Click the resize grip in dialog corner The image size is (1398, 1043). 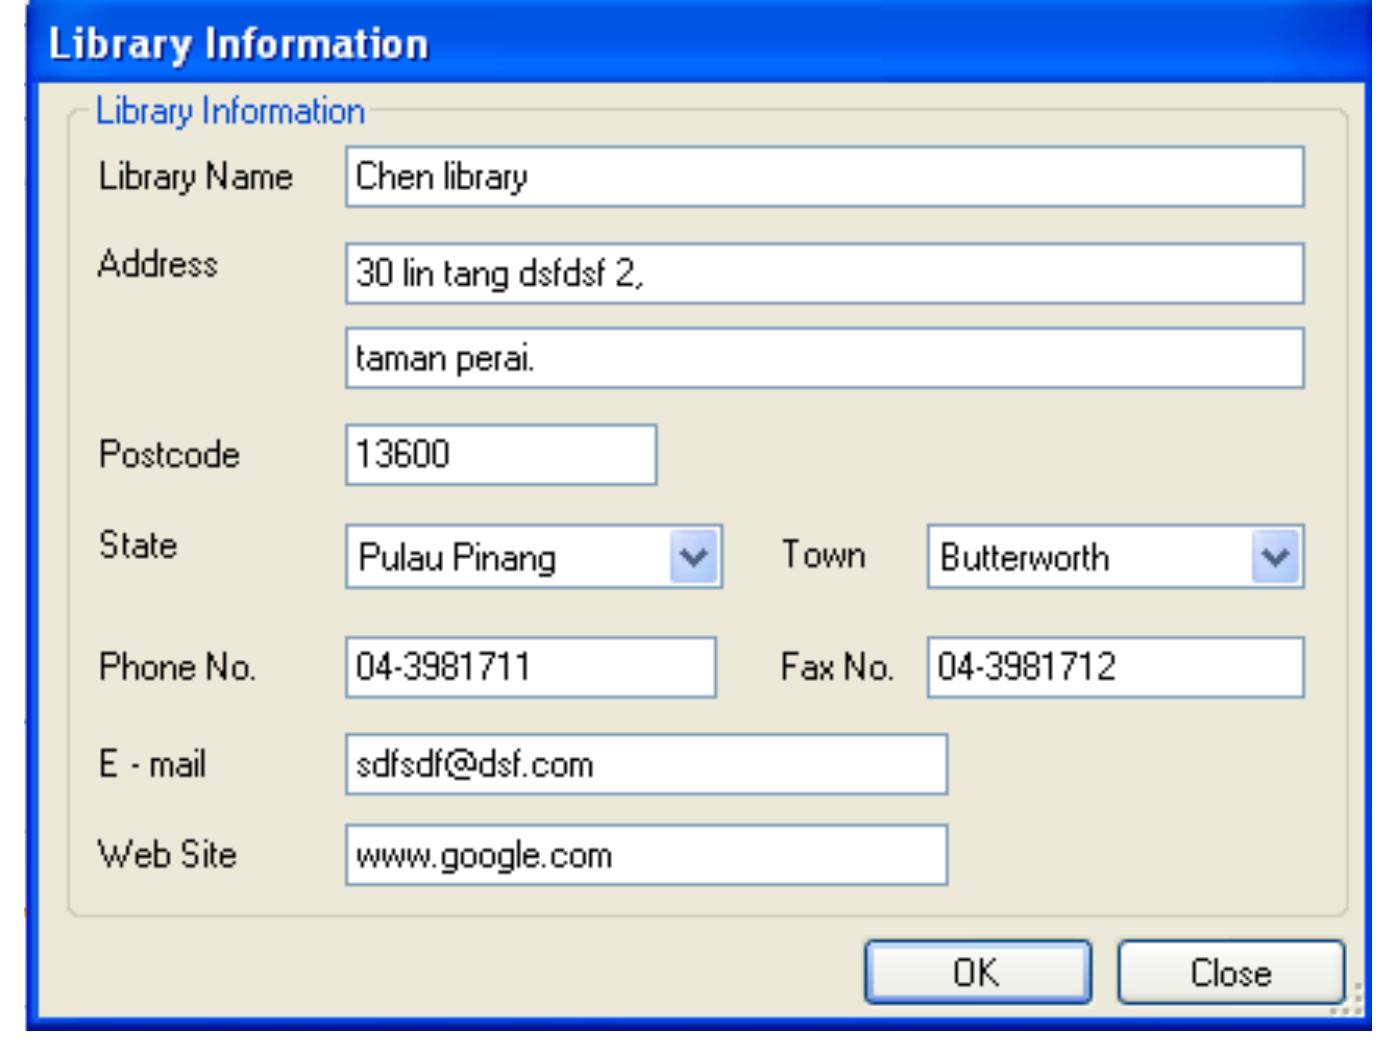click(x=1355, y=1002)
